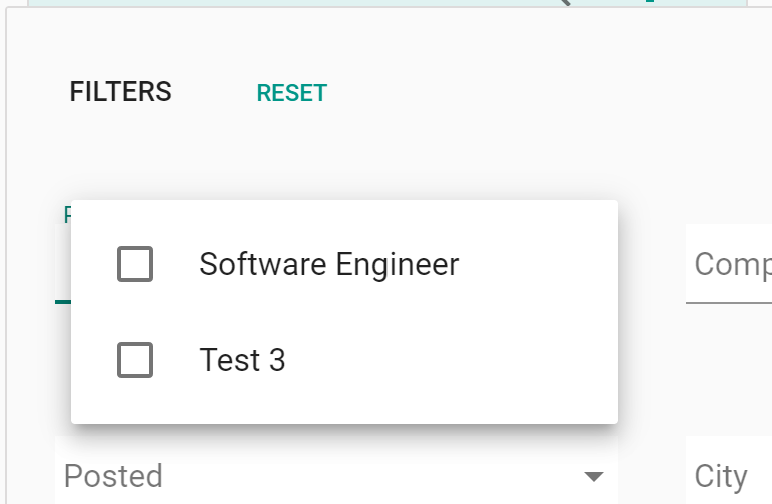Click the teal cursor mark in top bar
This screenshot has width=772, height=504.
tap(649, 2)
